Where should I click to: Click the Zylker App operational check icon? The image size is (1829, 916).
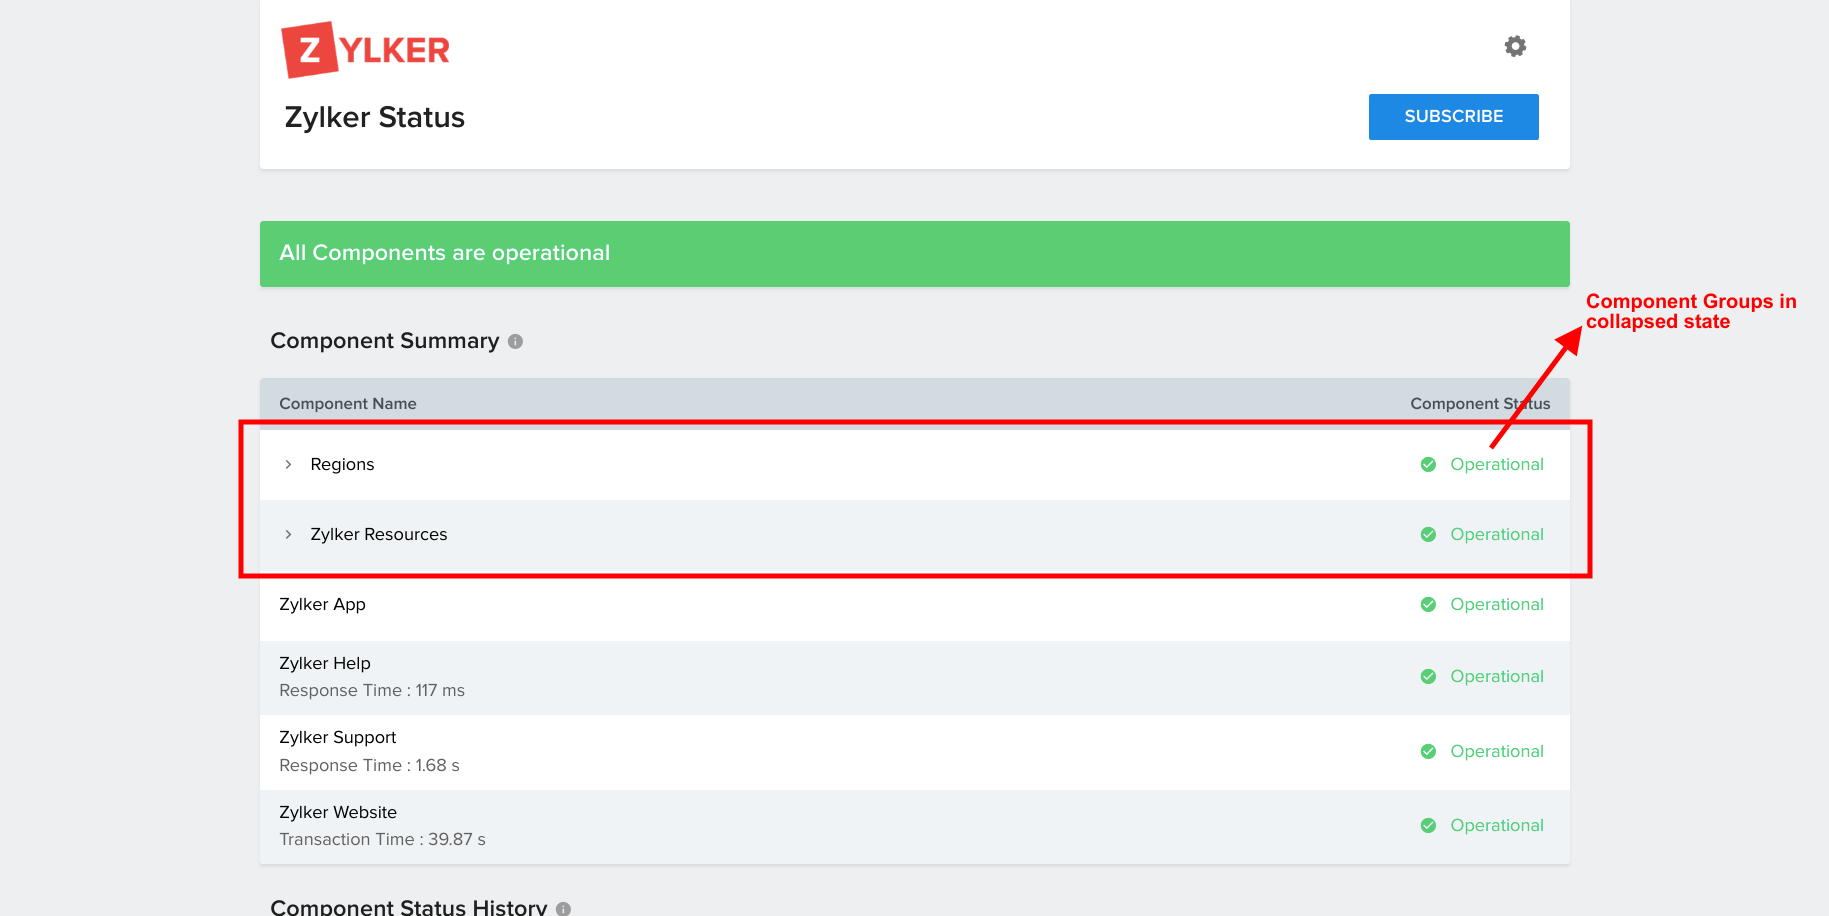(x=1428, y=604)
